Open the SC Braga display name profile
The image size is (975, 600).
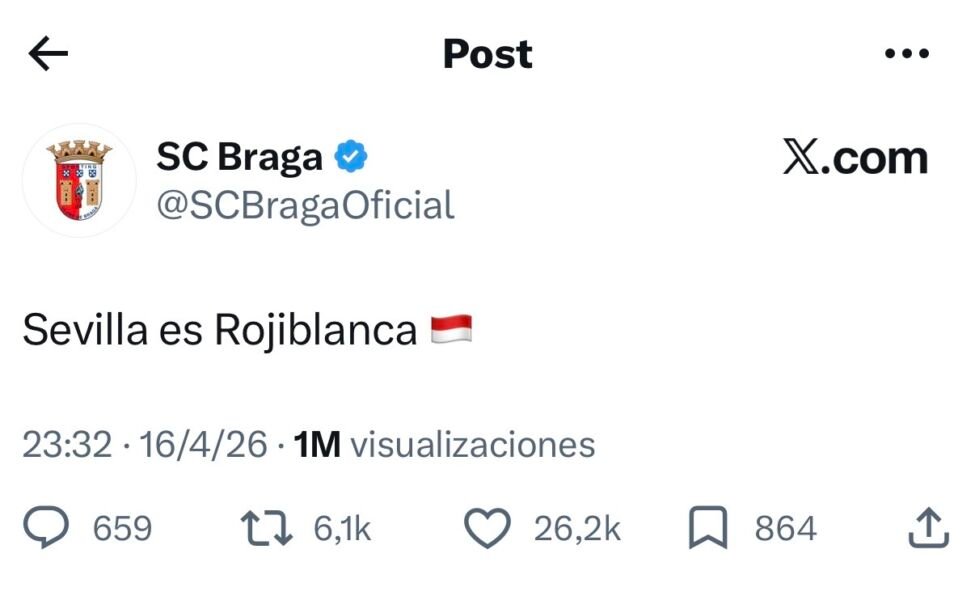(239, 157)
